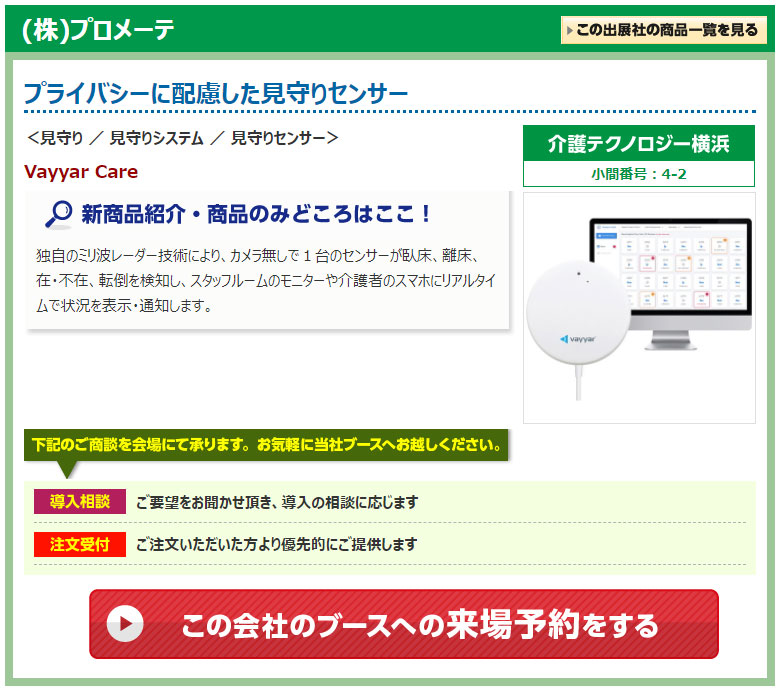
Task: Click the (株)プロメーテ company name header
Action: pyautogui.click(x=98, y=30)
